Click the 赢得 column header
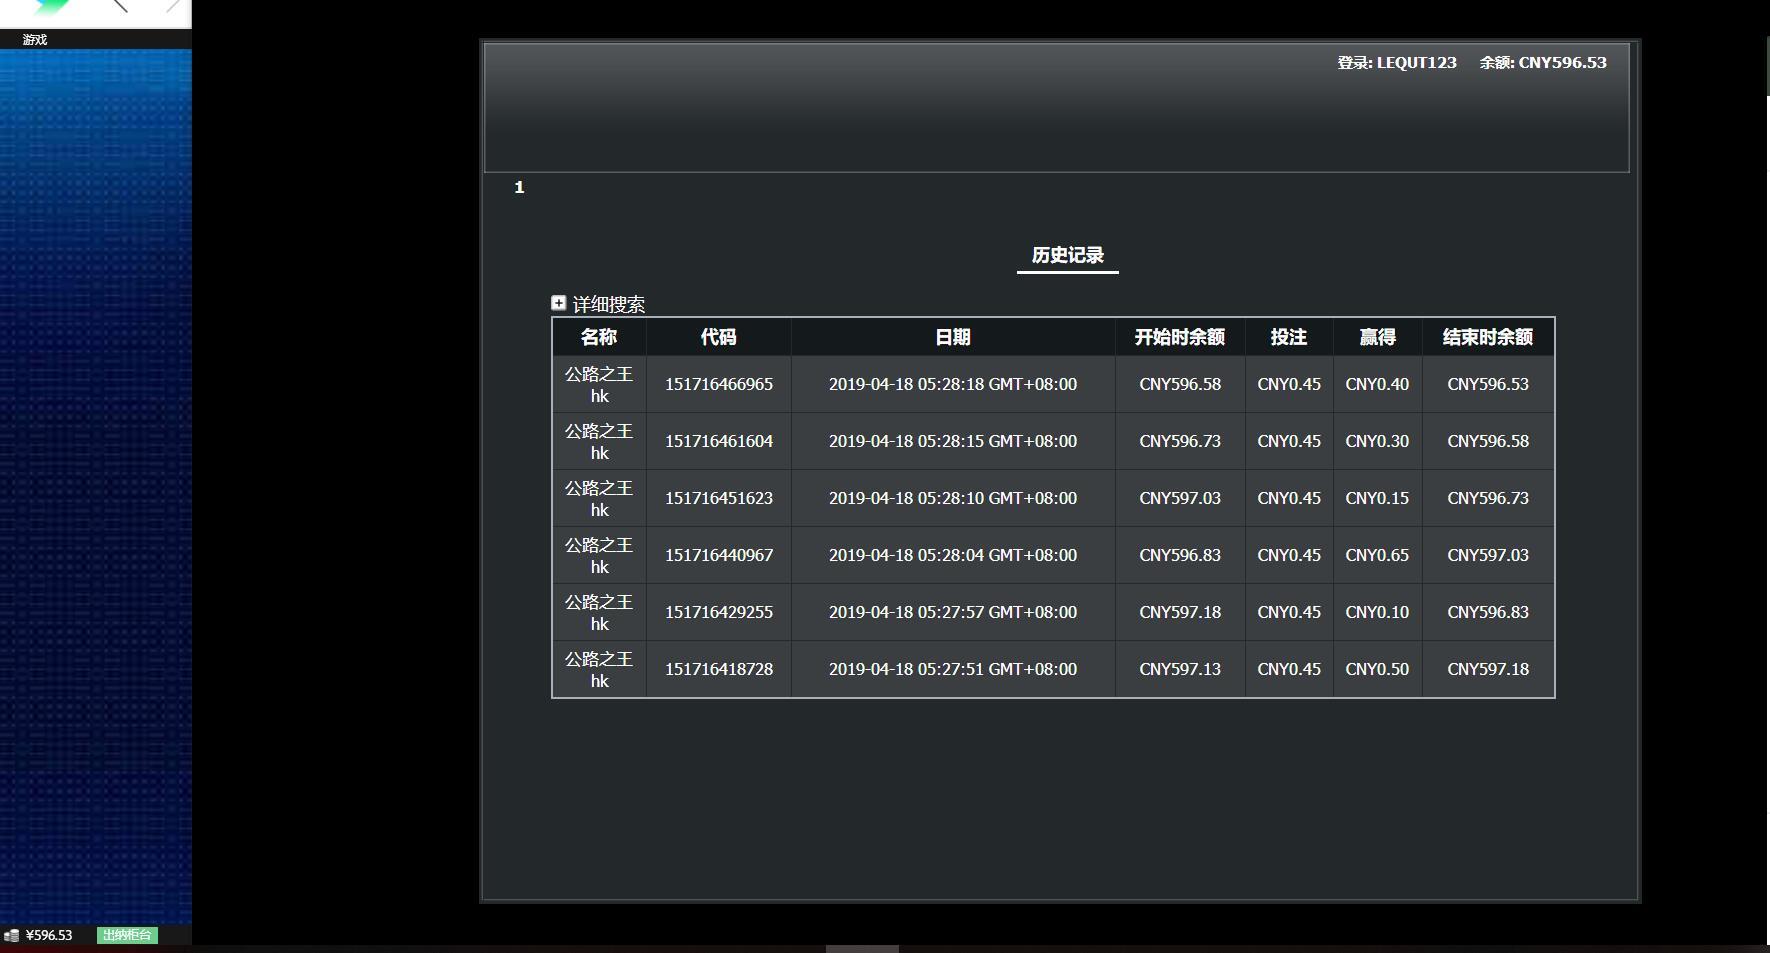1770x953 pixels. (x=1377, y=337)
